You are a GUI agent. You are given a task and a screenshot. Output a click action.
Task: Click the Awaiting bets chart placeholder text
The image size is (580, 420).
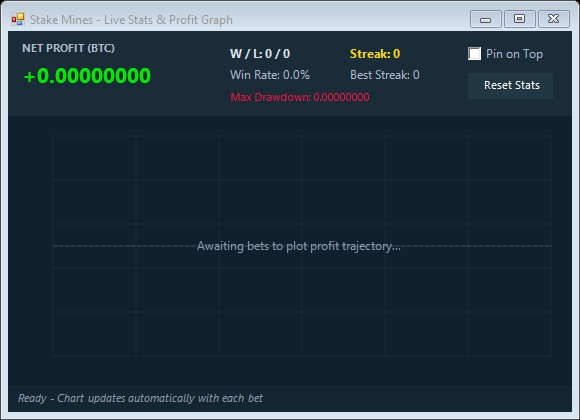point(299,246)
